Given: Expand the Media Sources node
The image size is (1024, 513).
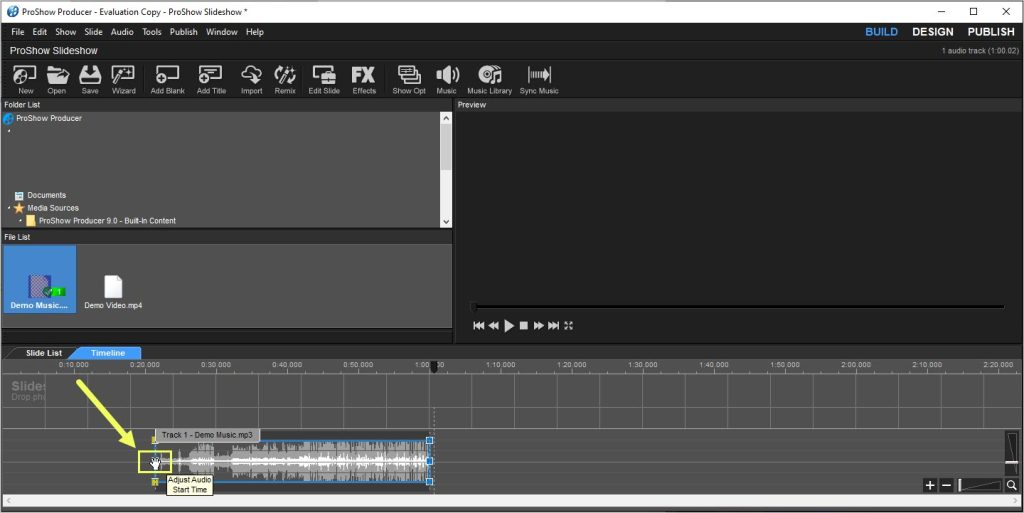Looking at the screenshot, I should [x=8, y=208].
